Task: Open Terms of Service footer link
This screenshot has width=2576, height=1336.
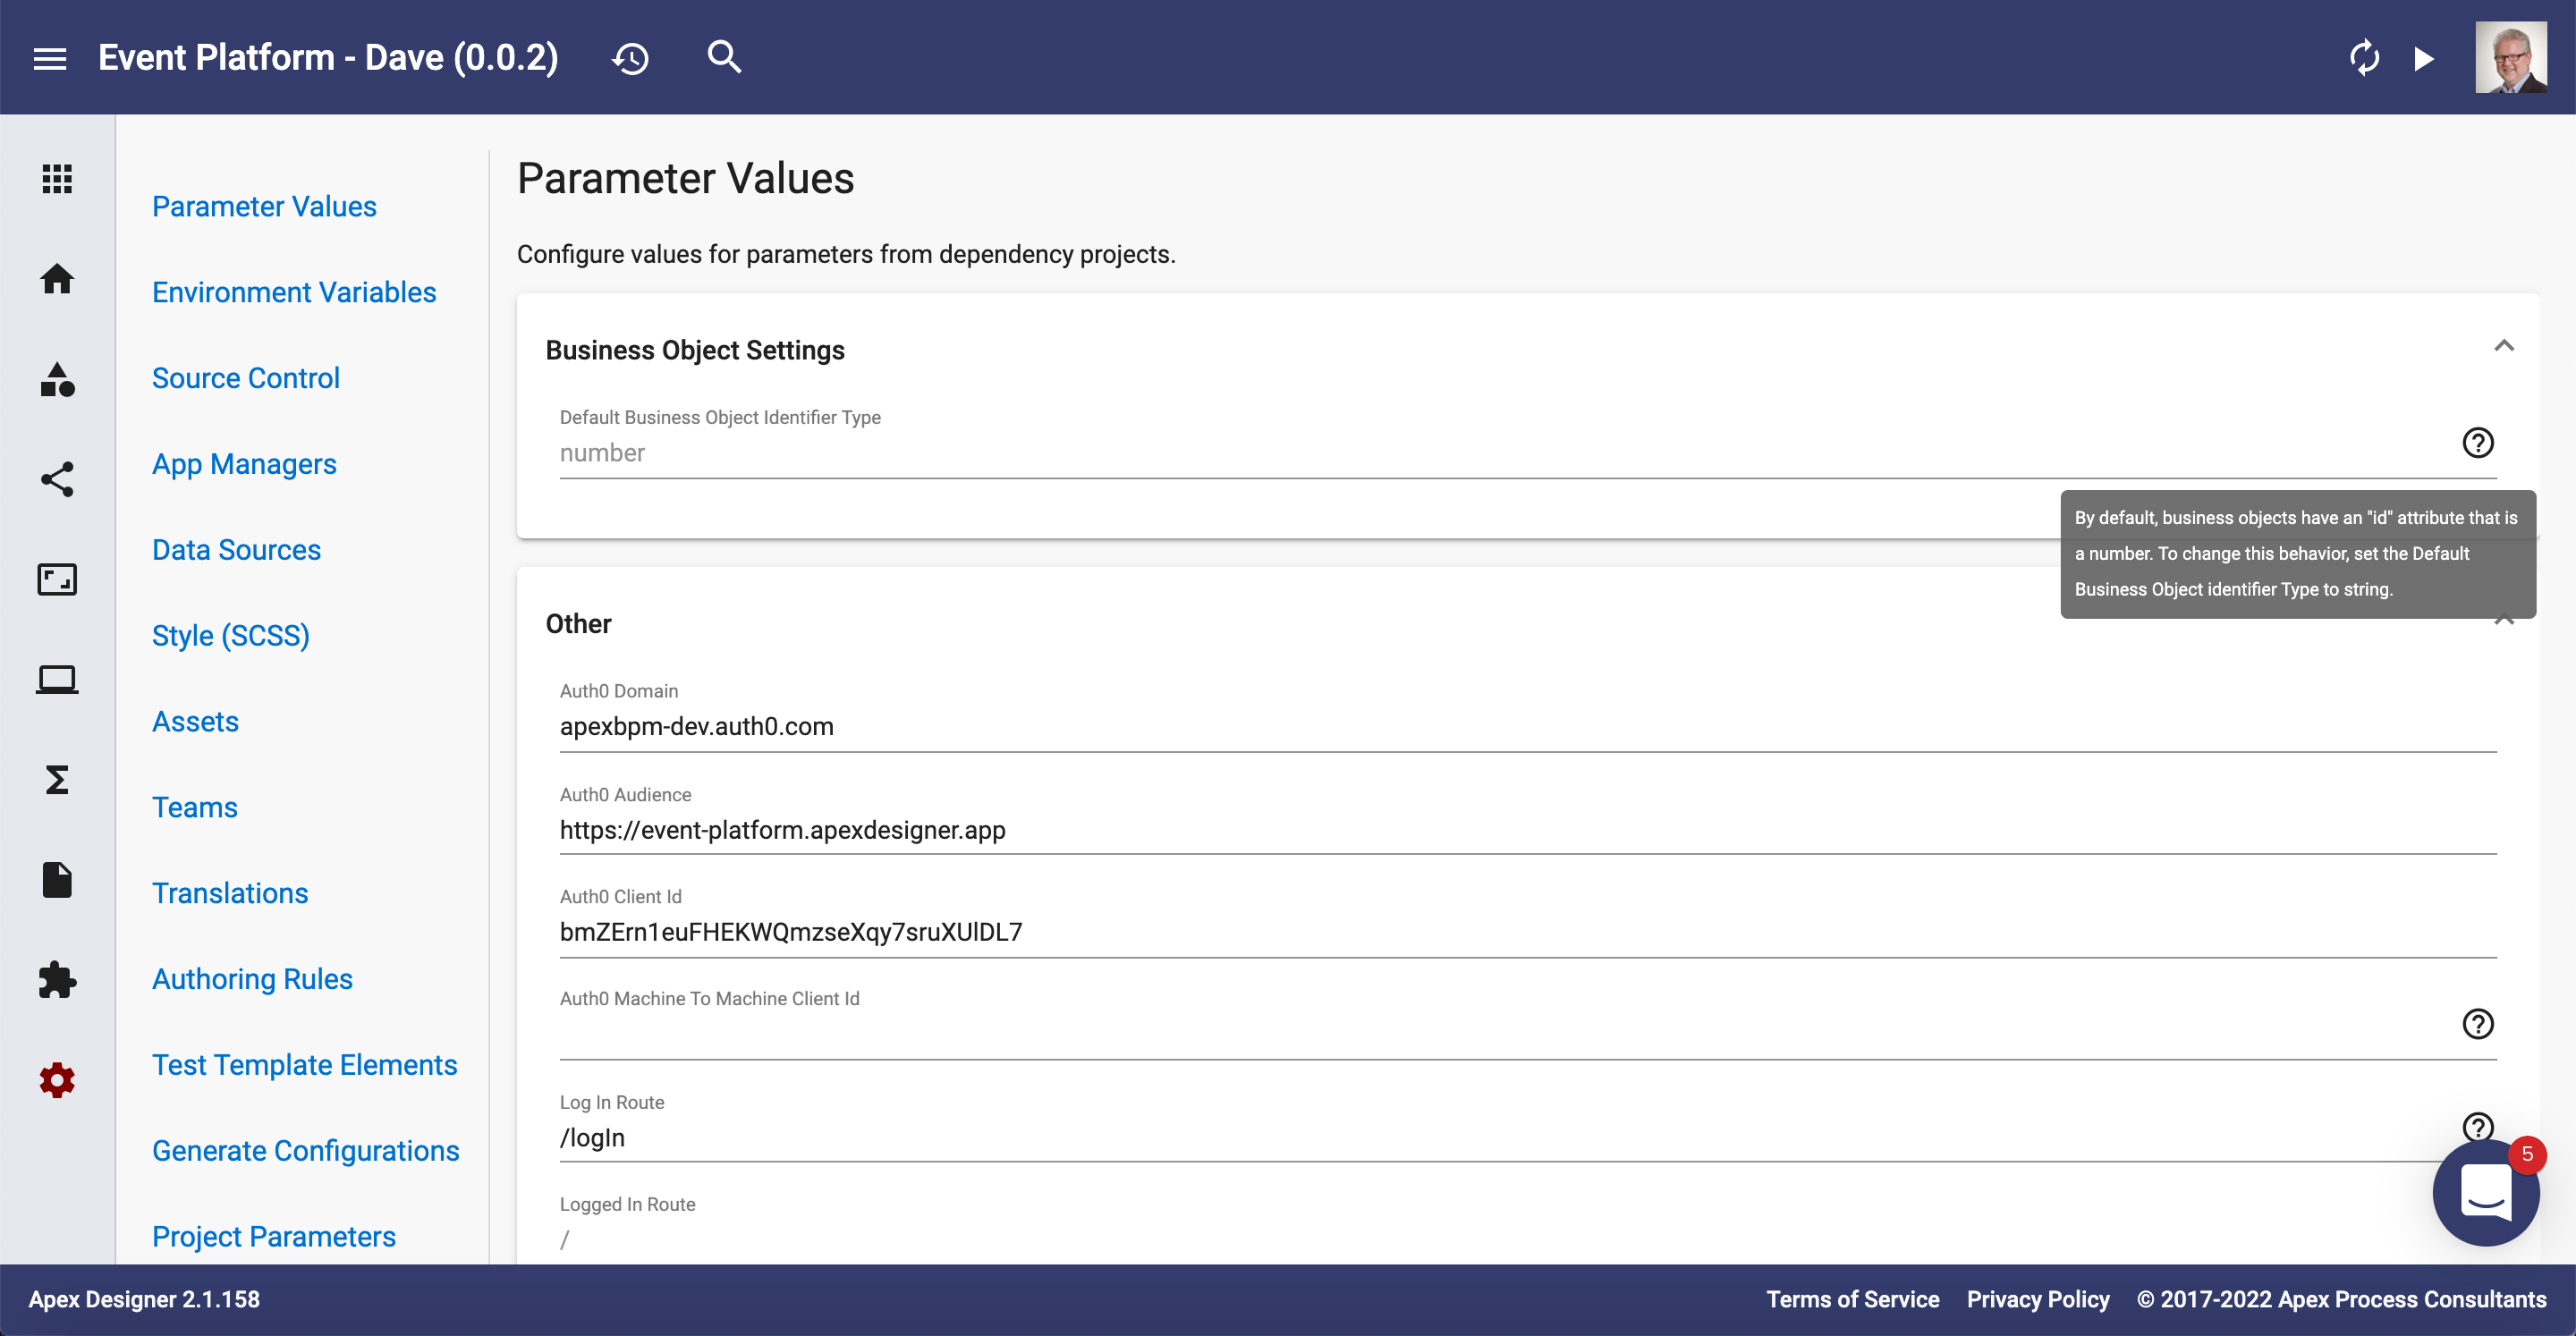Action: 1852,1299
